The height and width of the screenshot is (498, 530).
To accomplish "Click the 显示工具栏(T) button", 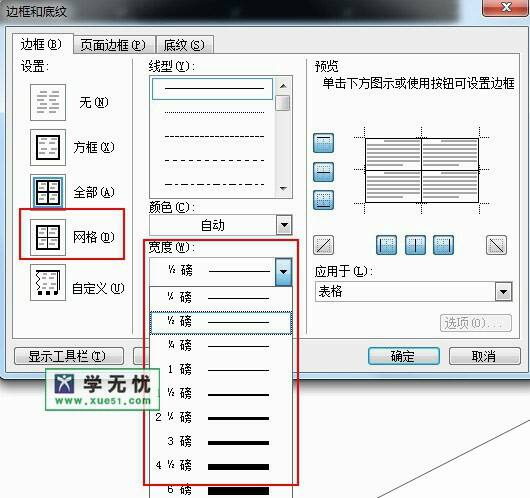I will (69, 356).
